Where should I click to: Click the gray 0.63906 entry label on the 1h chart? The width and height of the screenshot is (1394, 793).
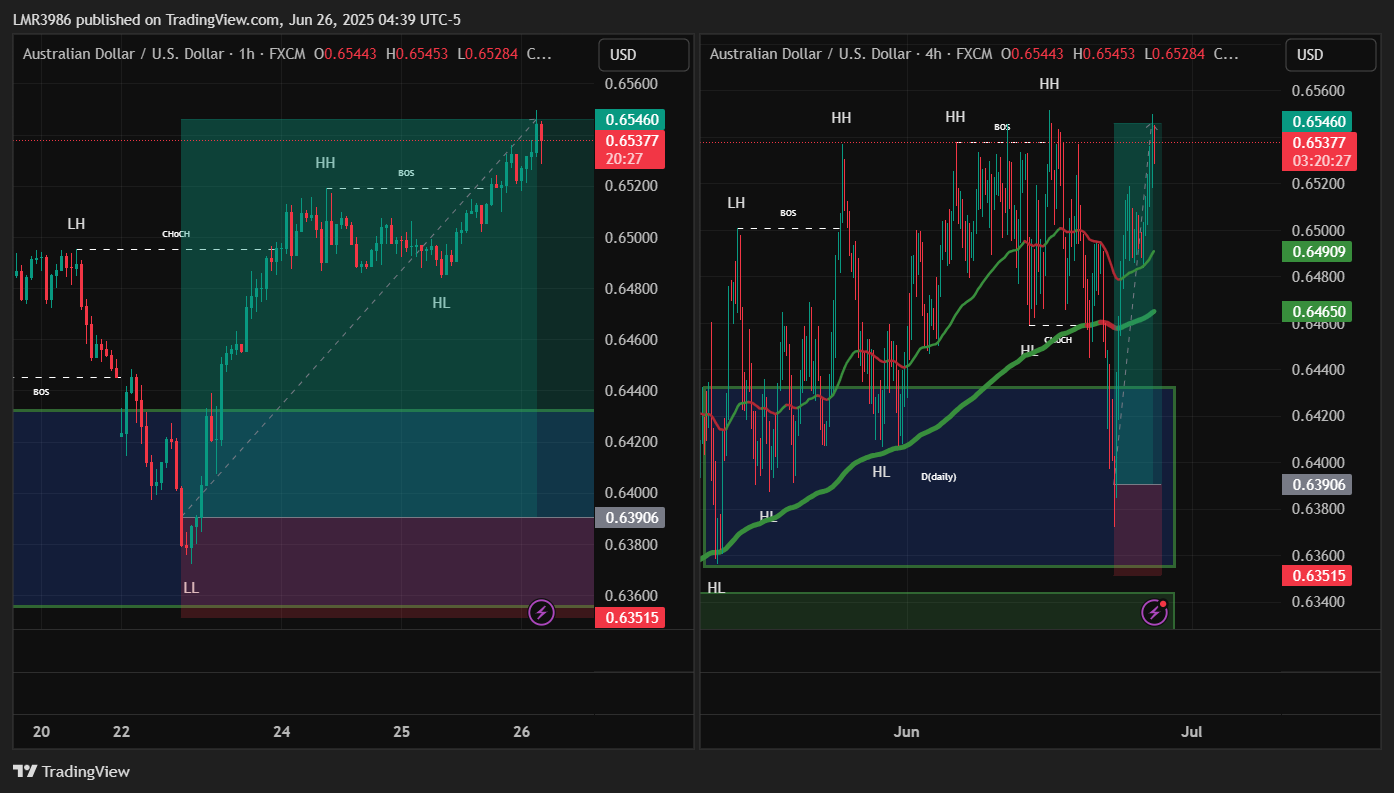pos(631,517)
